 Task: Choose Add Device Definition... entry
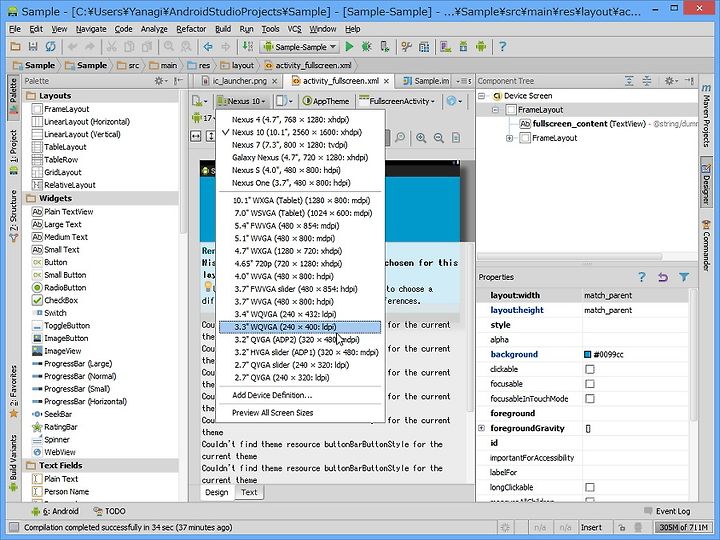300,395
